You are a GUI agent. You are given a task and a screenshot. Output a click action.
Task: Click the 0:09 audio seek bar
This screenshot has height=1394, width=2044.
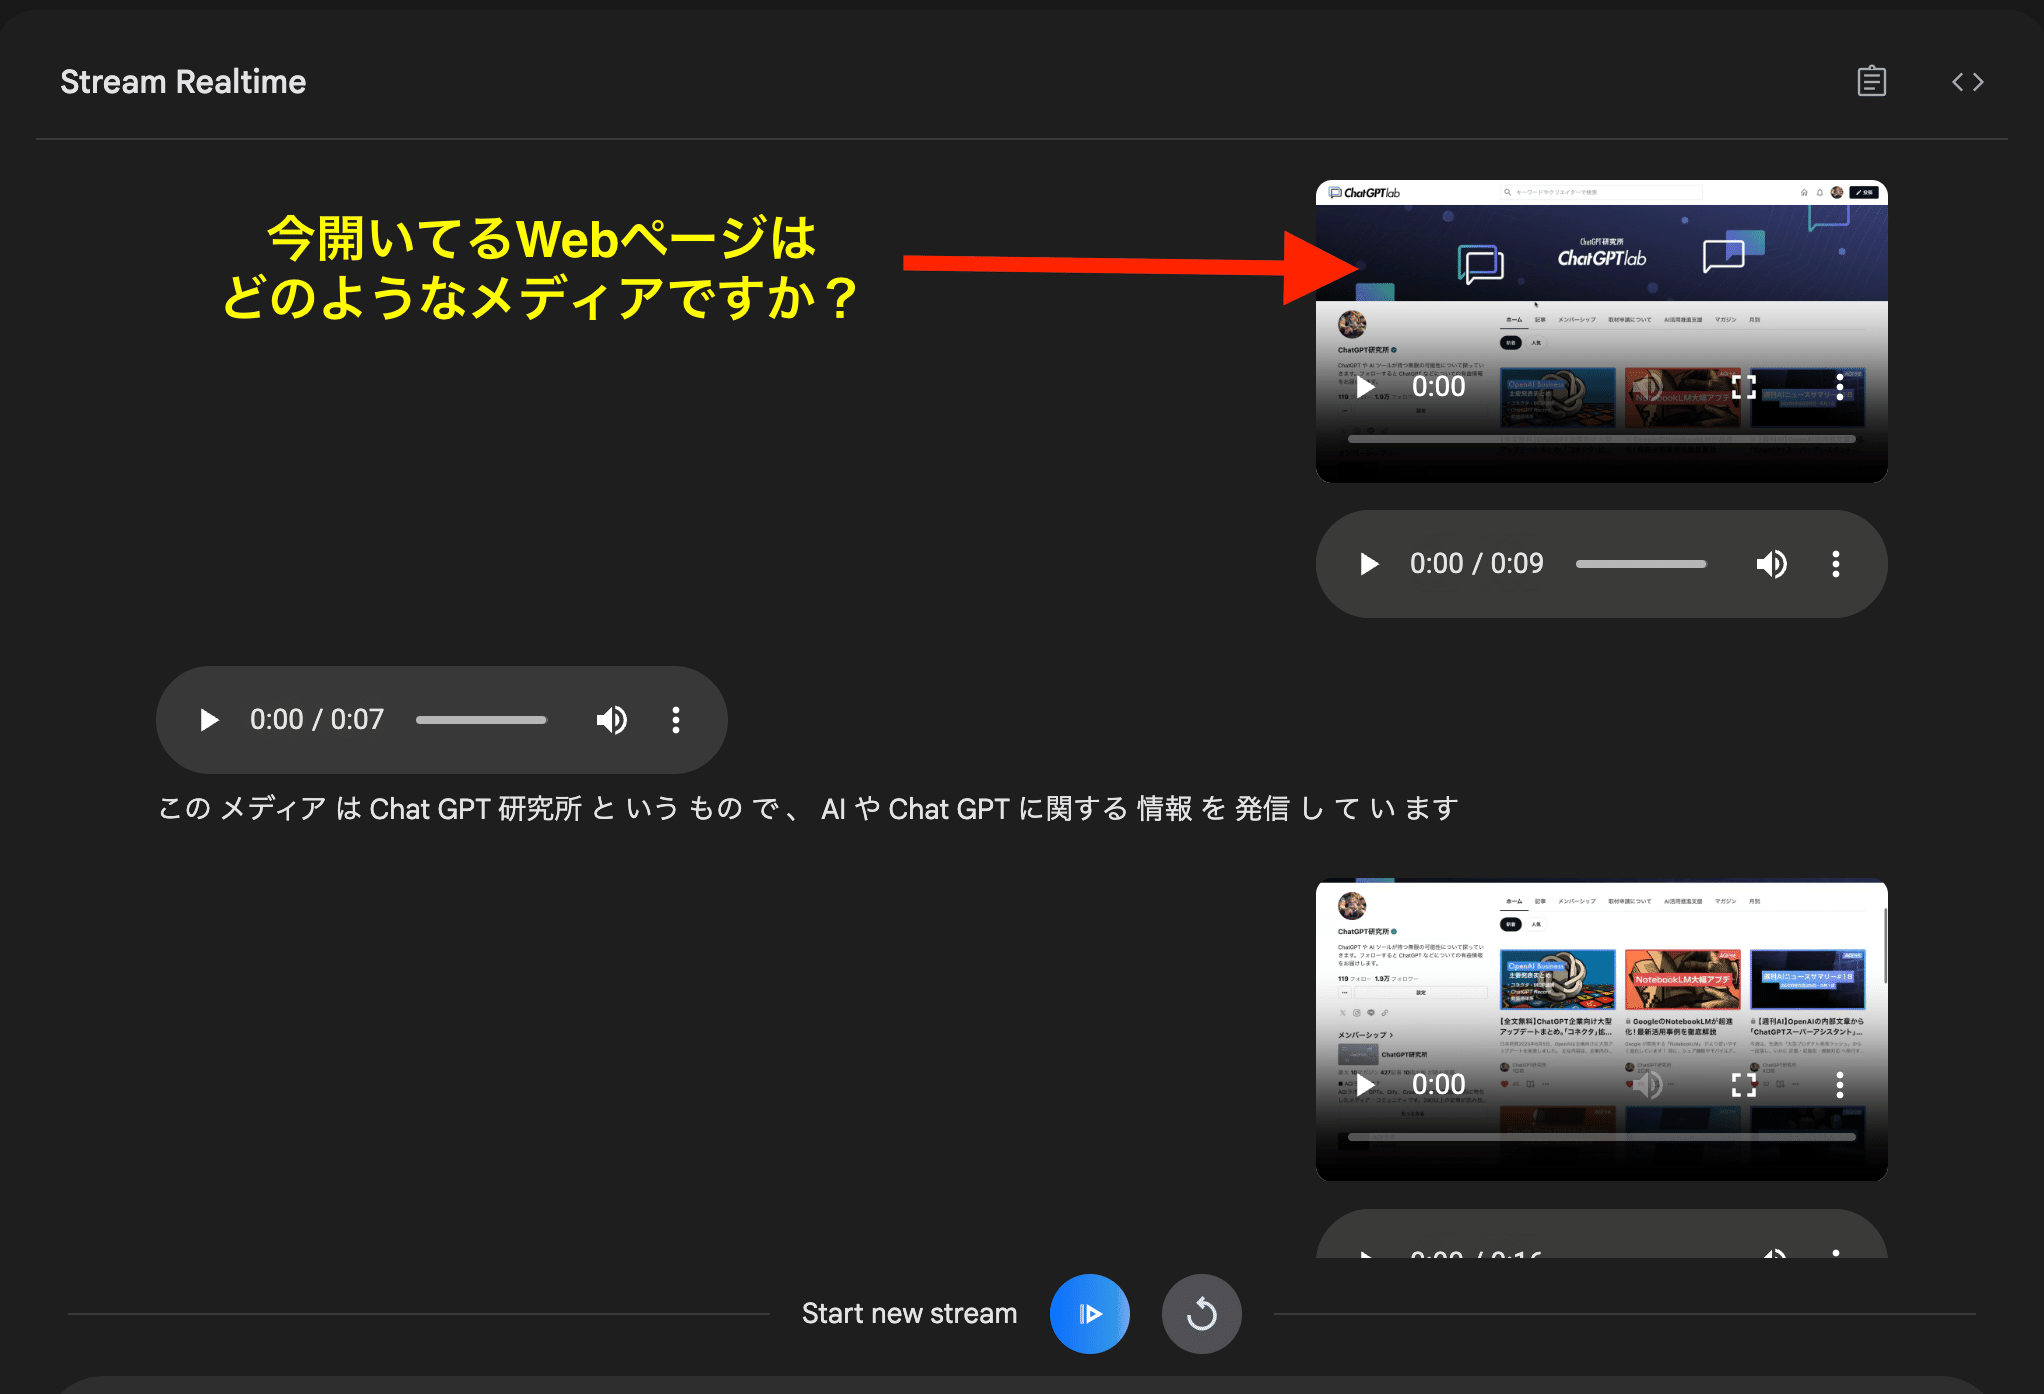pyautogui.click(x=1640, y=564)
